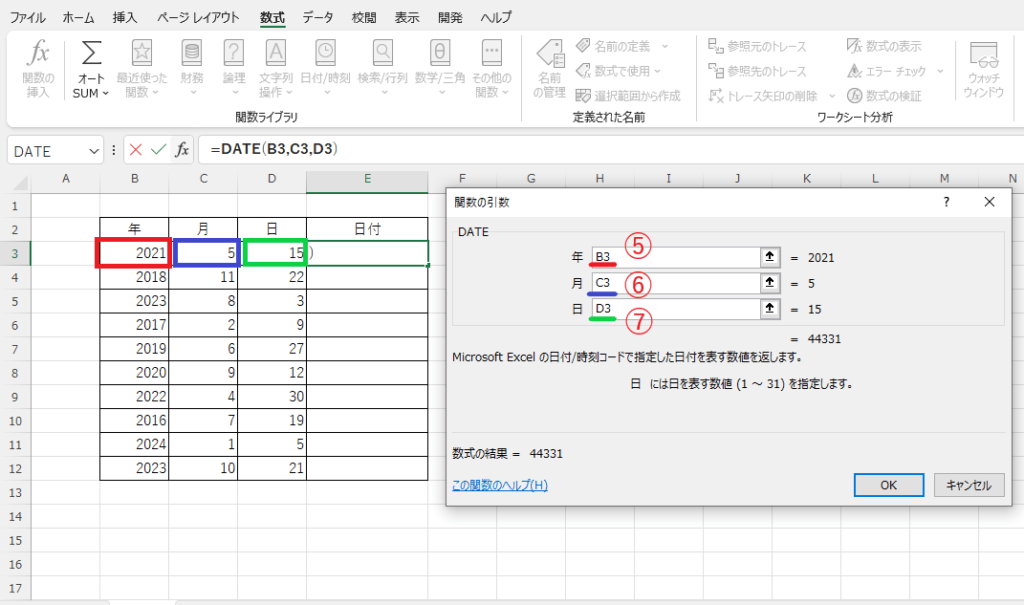This screenshot has width=1024, height=605.
Task: Click the green checkmark enter icon in formula bar
Action: [x=158, y=150]
